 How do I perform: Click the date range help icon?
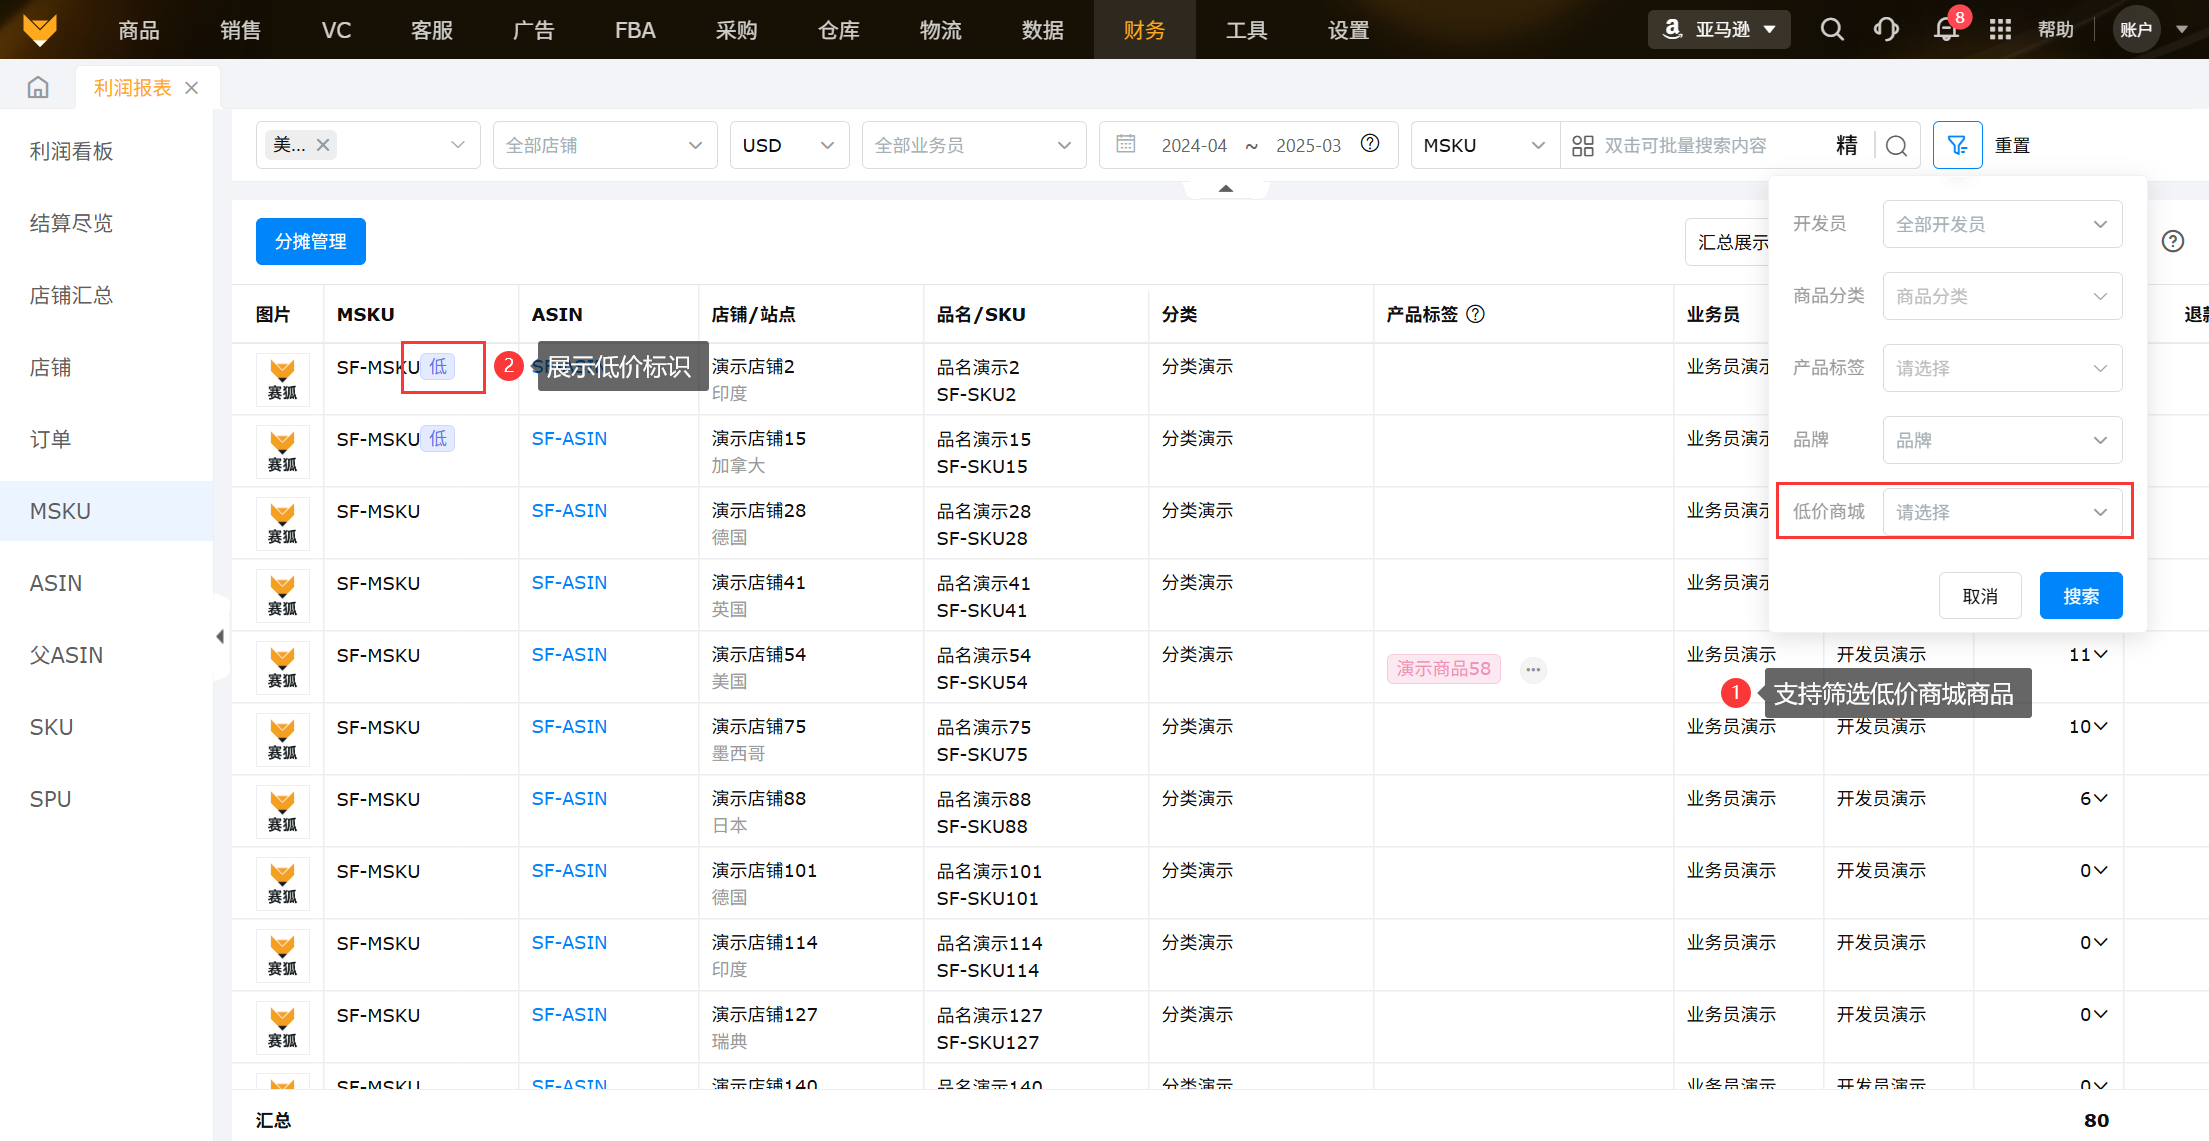[1370, 144]
